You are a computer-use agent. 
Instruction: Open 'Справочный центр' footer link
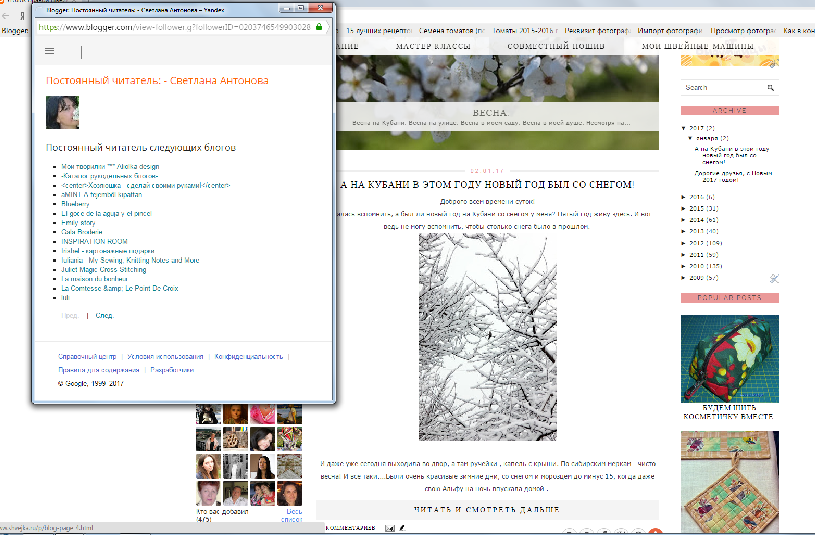click(87, 357)
